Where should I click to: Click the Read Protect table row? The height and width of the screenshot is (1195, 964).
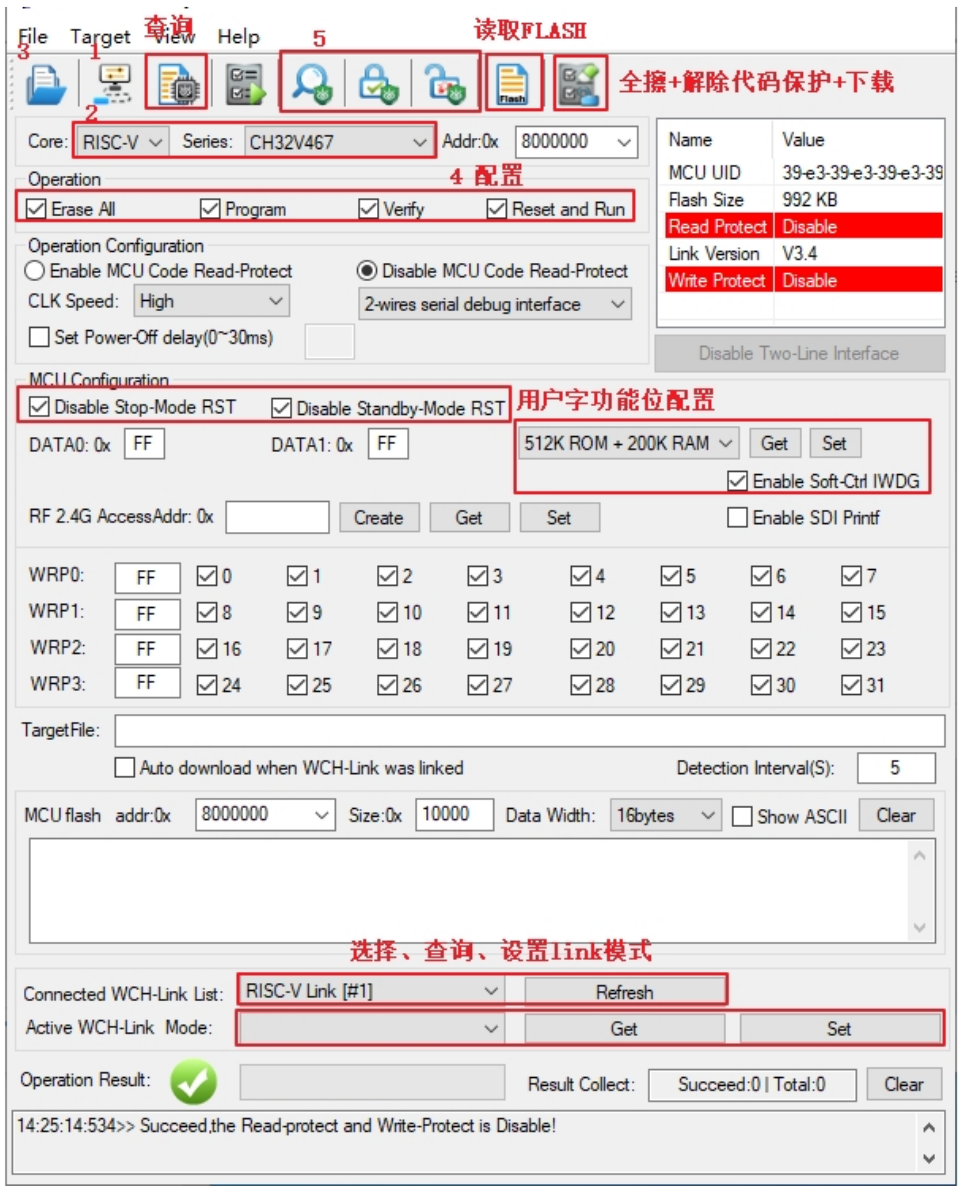point(804,226)
